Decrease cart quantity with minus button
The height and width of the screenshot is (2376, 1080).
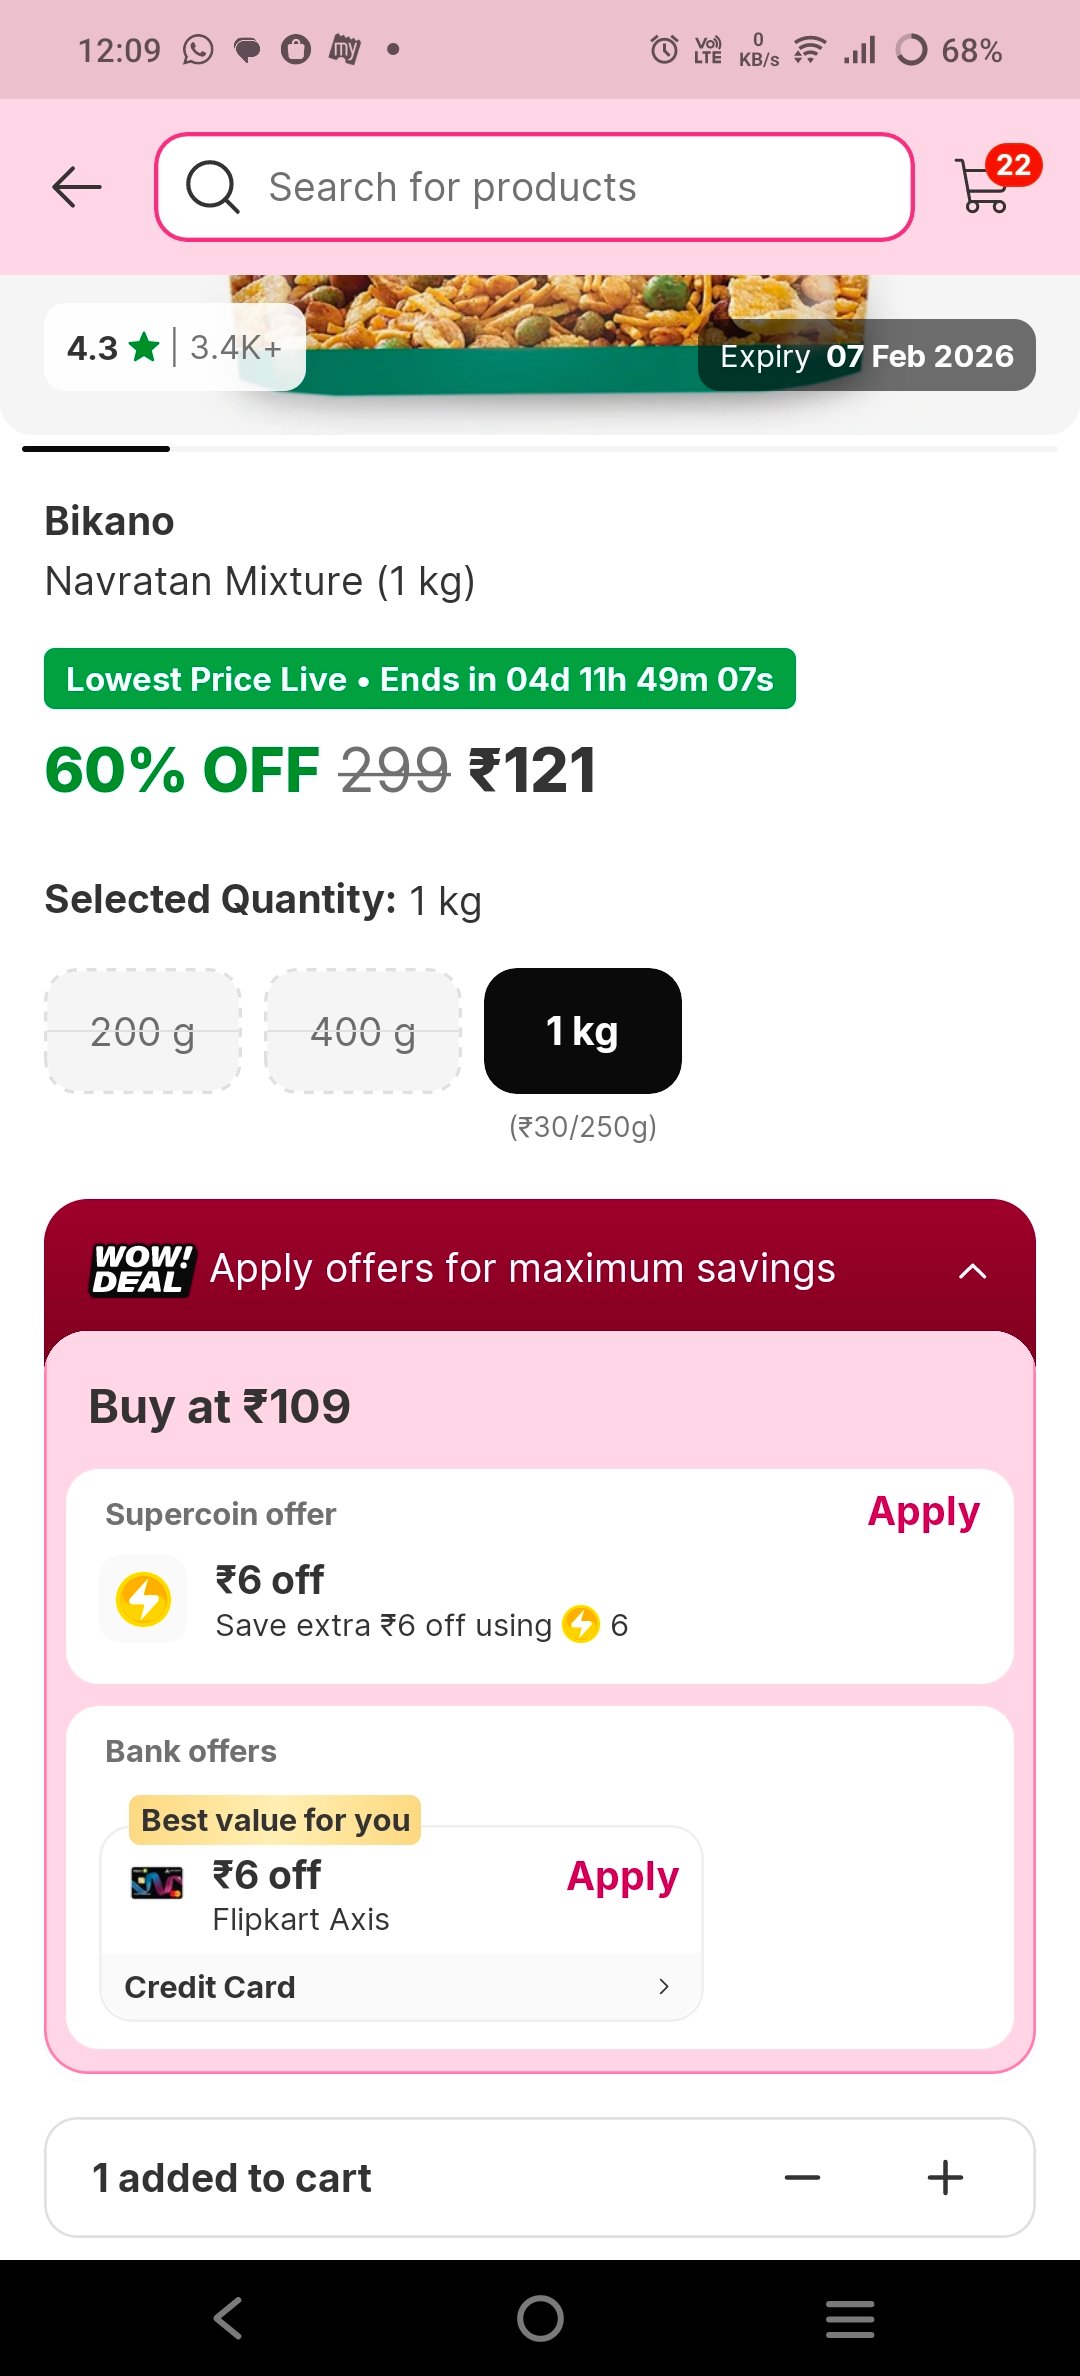pyautogui.click(x=802, y=2177)
